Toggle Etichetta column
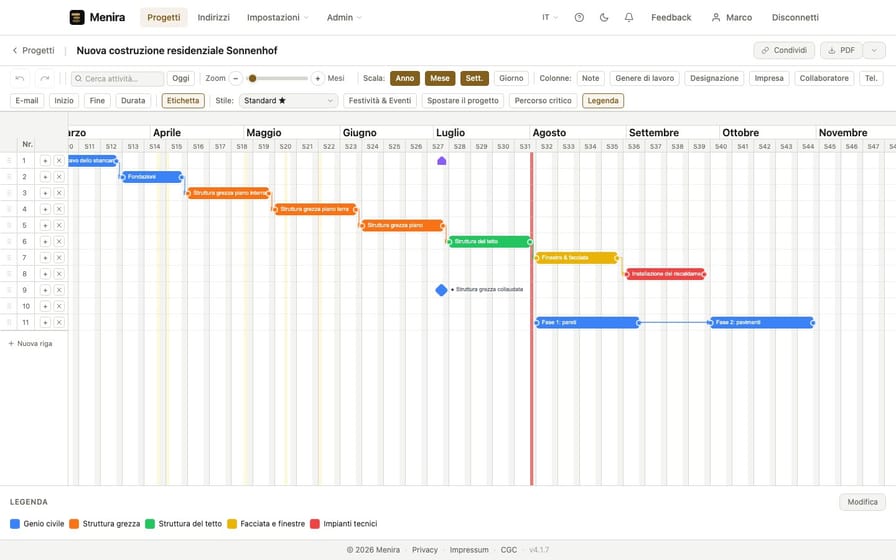Viewport: 896px width, 560px height. (x=183, y=101)
